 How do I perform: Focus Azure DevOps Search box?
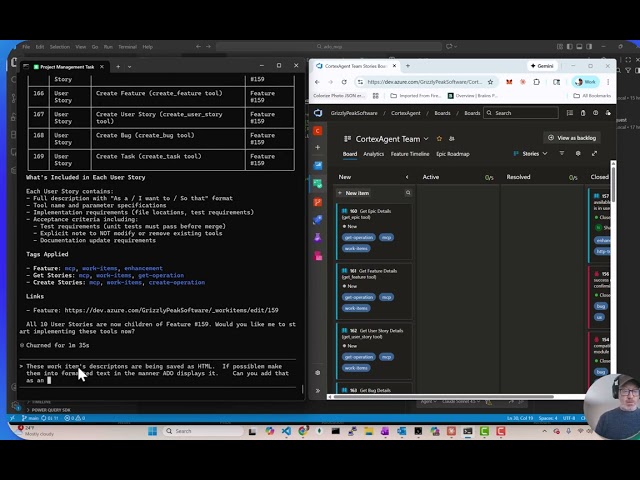521,113
